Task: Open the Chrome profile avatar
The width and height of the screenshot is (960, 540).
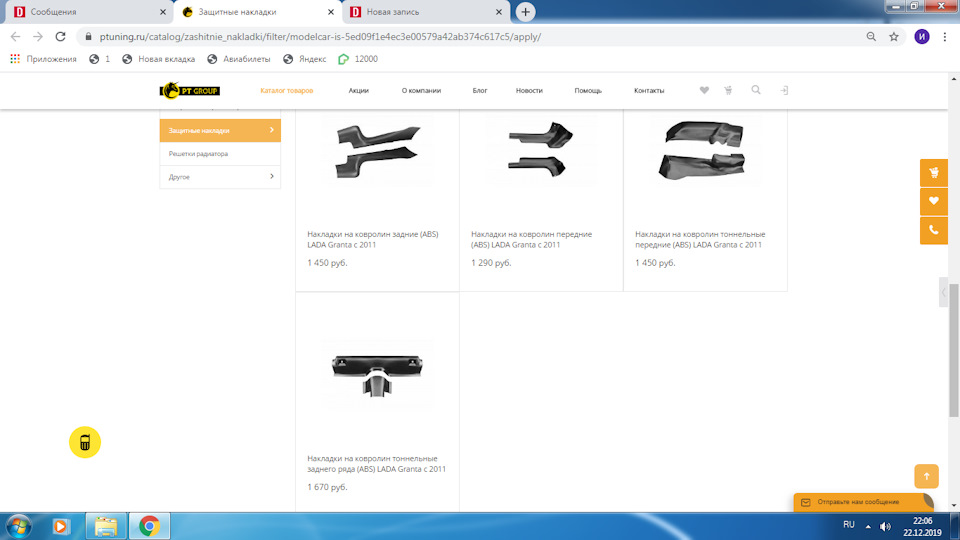Action: (922, 37)
